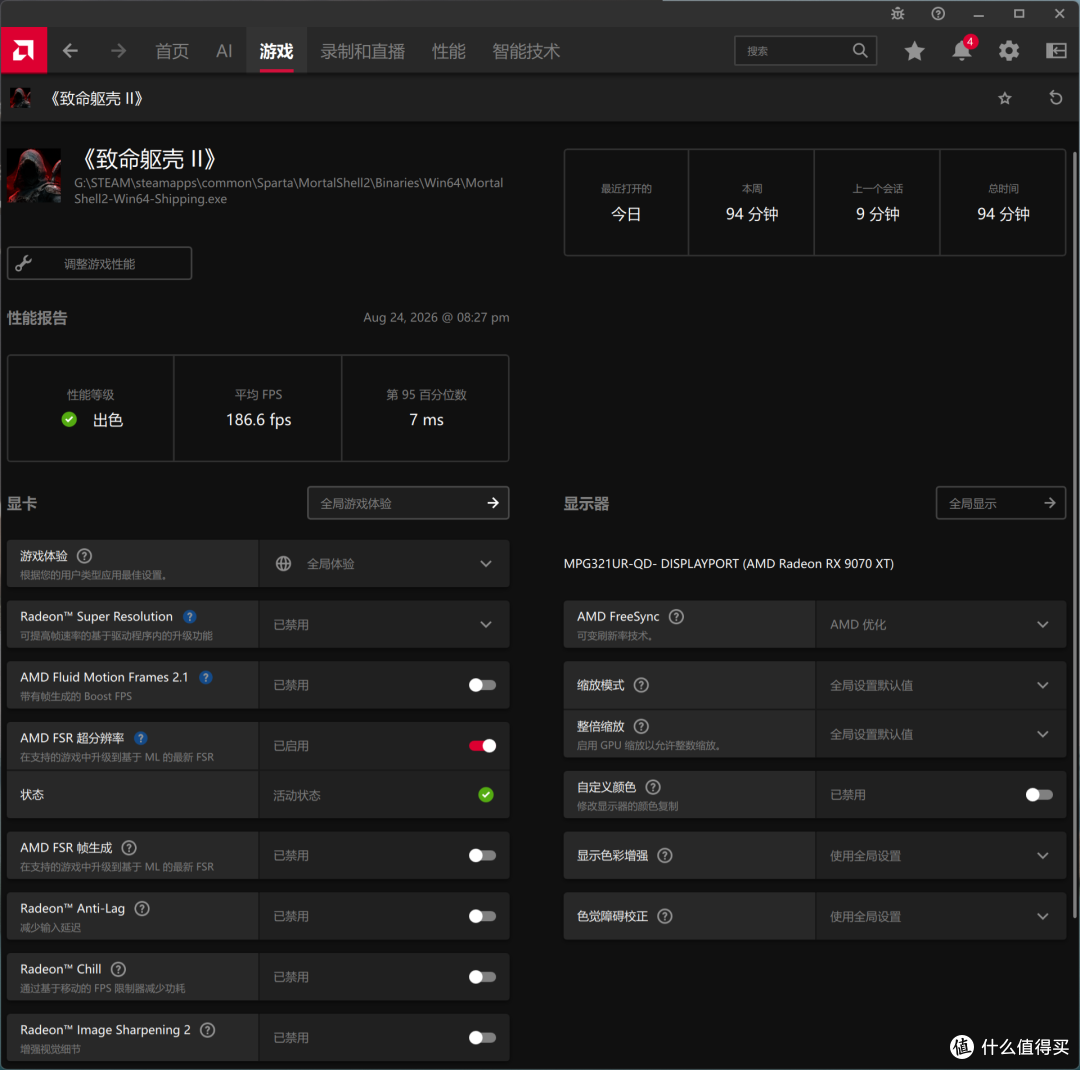Screen dimensions: 1080x1070
Task: Click the Aug 24, 2026 report timestamp
Action: pyautogui.click(x=436, y=318)
